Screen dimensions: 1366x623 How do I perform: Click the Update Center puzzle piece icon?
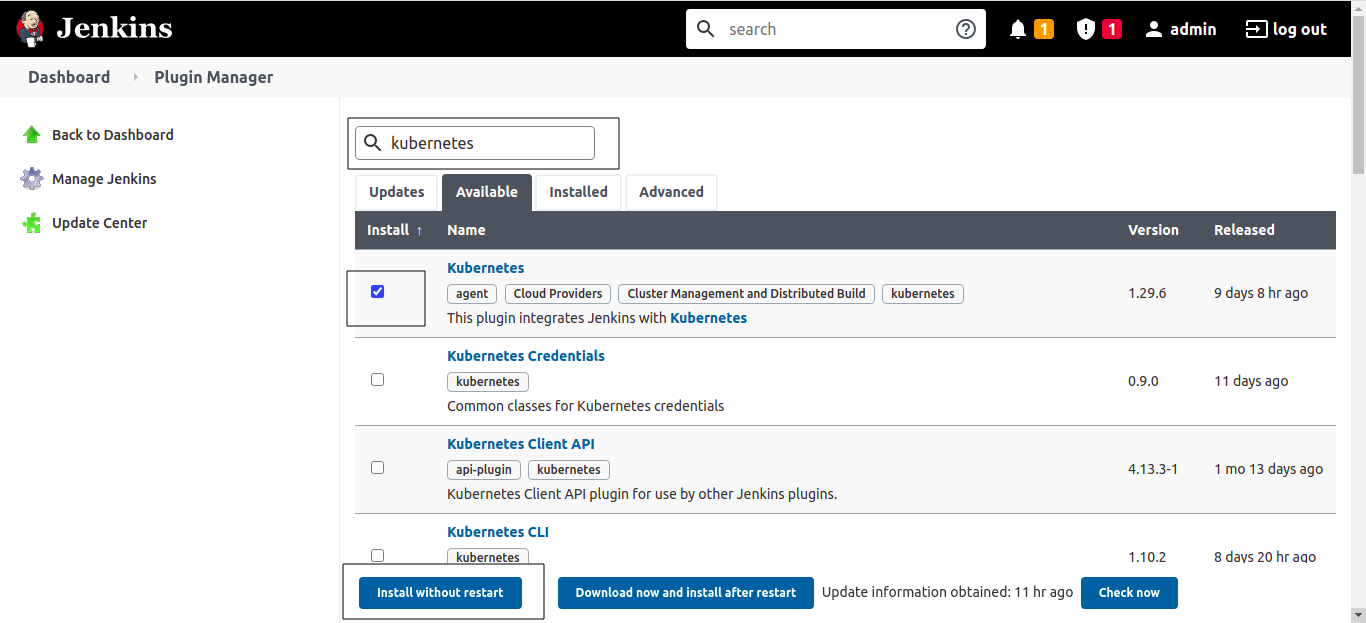[32, 223]
